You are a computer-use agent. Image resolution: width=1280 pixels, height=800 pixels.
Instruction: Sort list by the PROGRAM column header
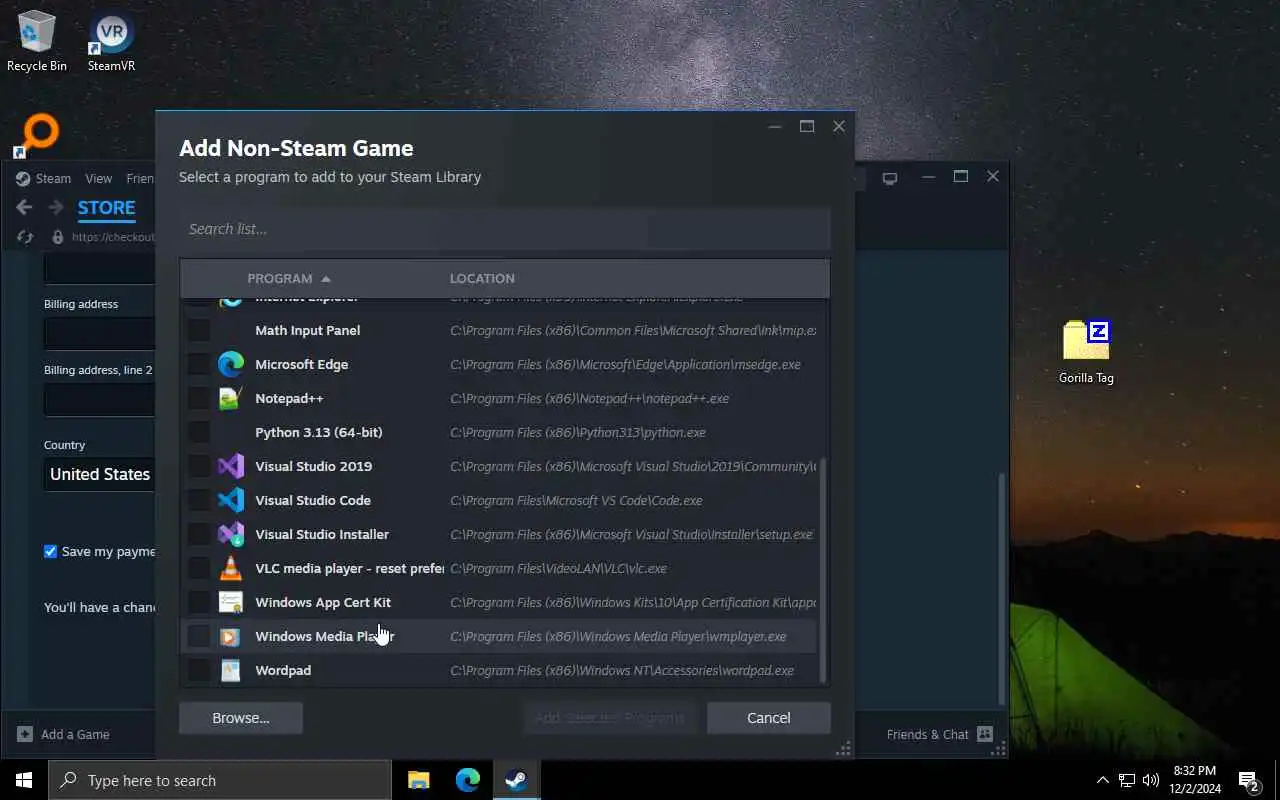[289, 278]
